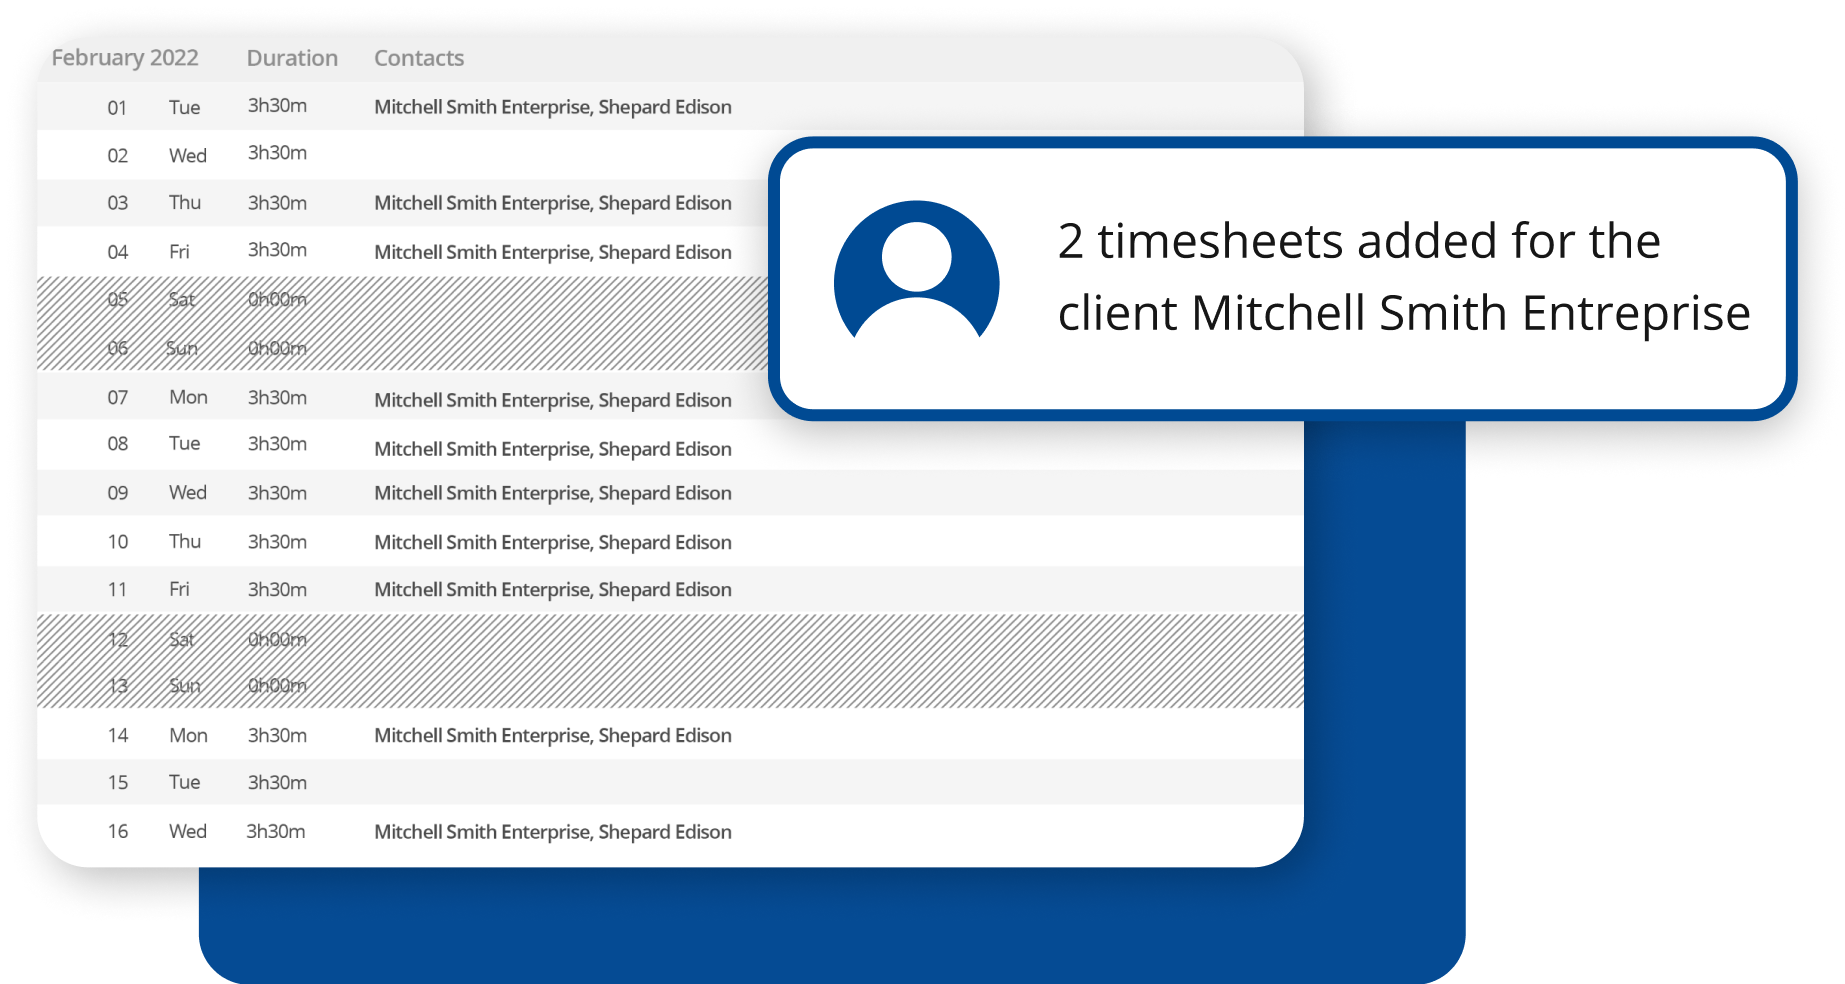Viewport: 1845px width, 984px height.
Task: Click the user avatar icon in notification
Action: click(916, 271)
